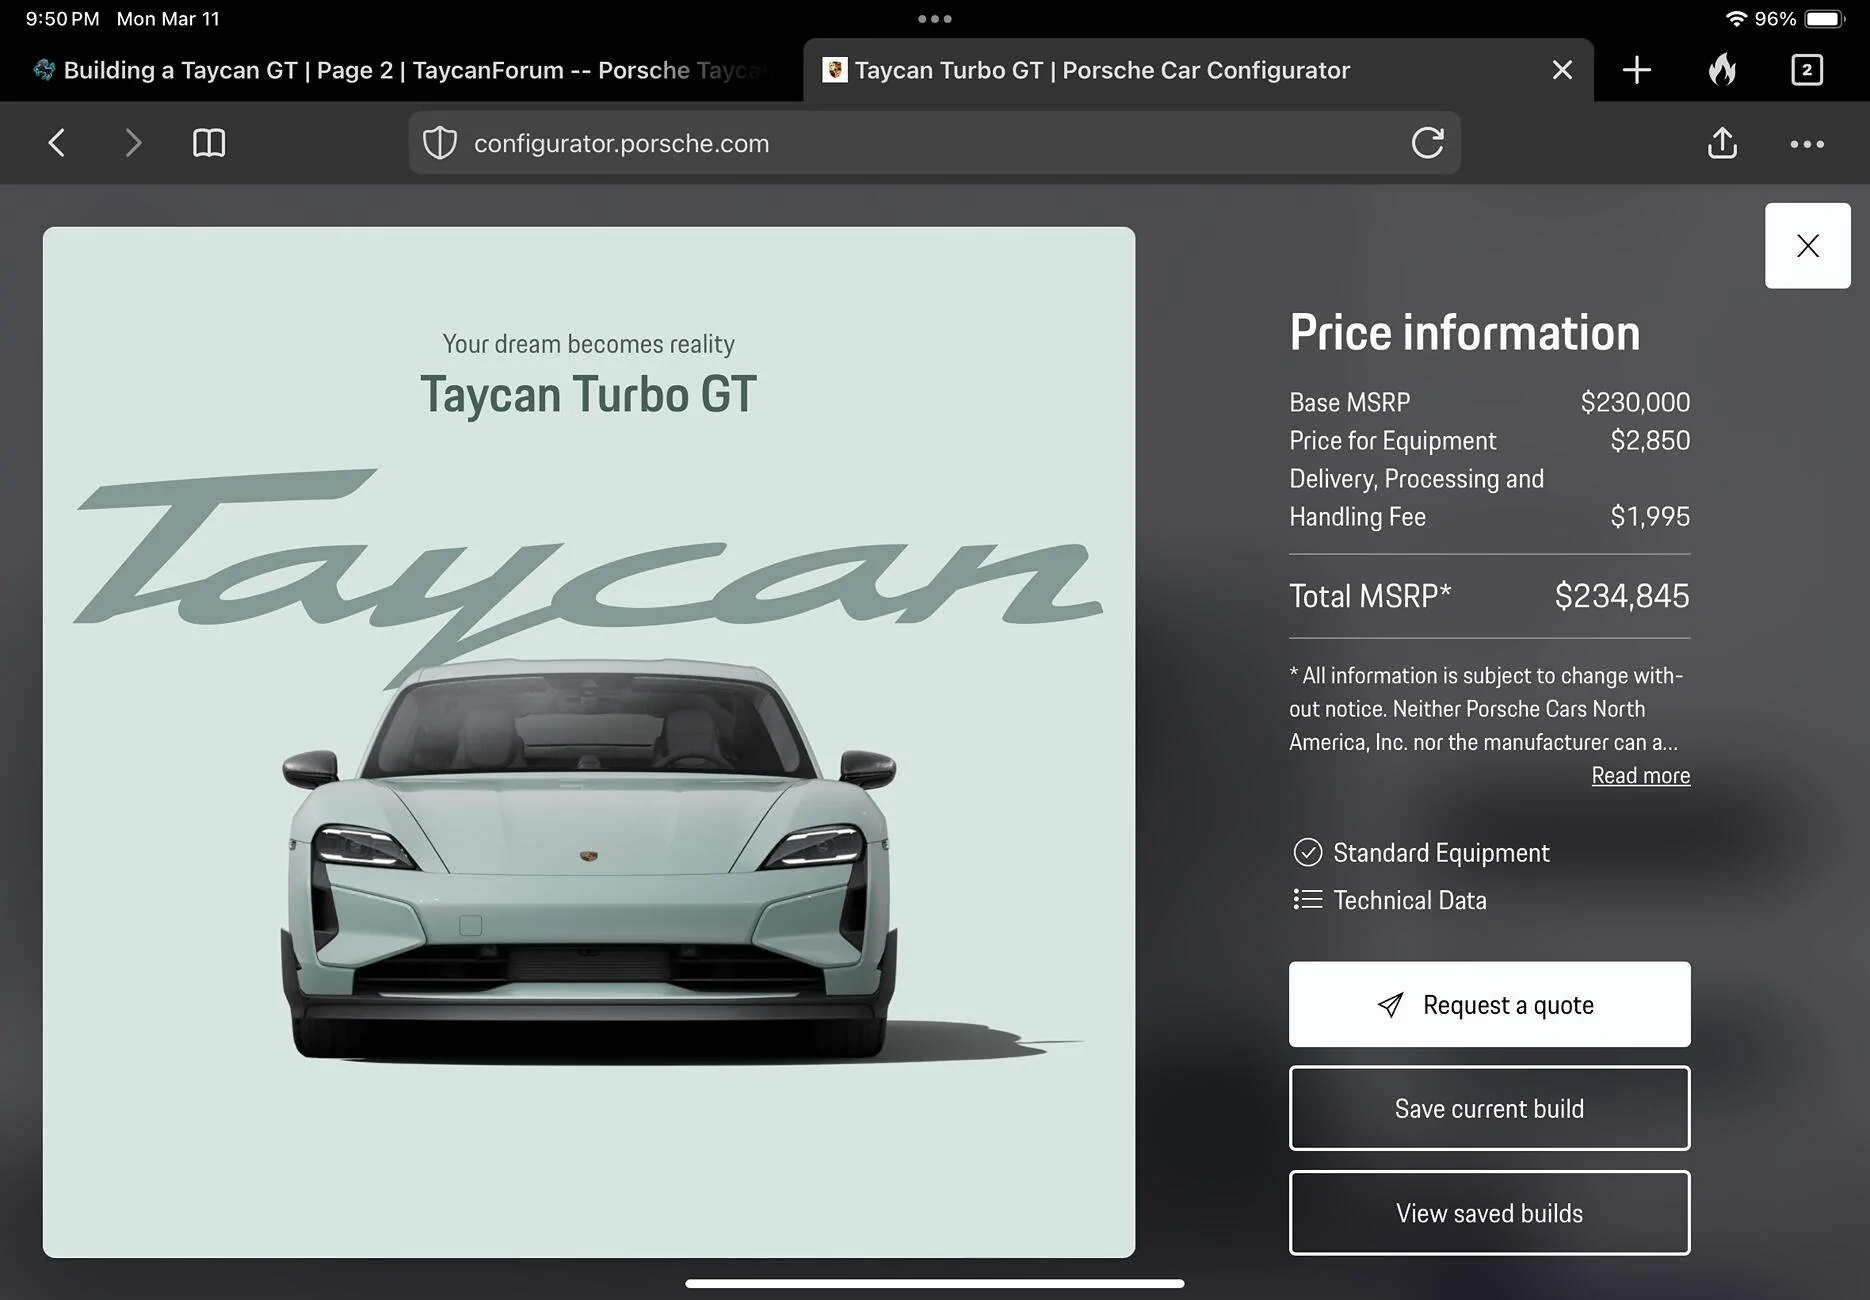Viewport: 1870px width, 1300px height.
Task: Click the Price for Equipment $2,850 value
Action: coord(1650,440)
